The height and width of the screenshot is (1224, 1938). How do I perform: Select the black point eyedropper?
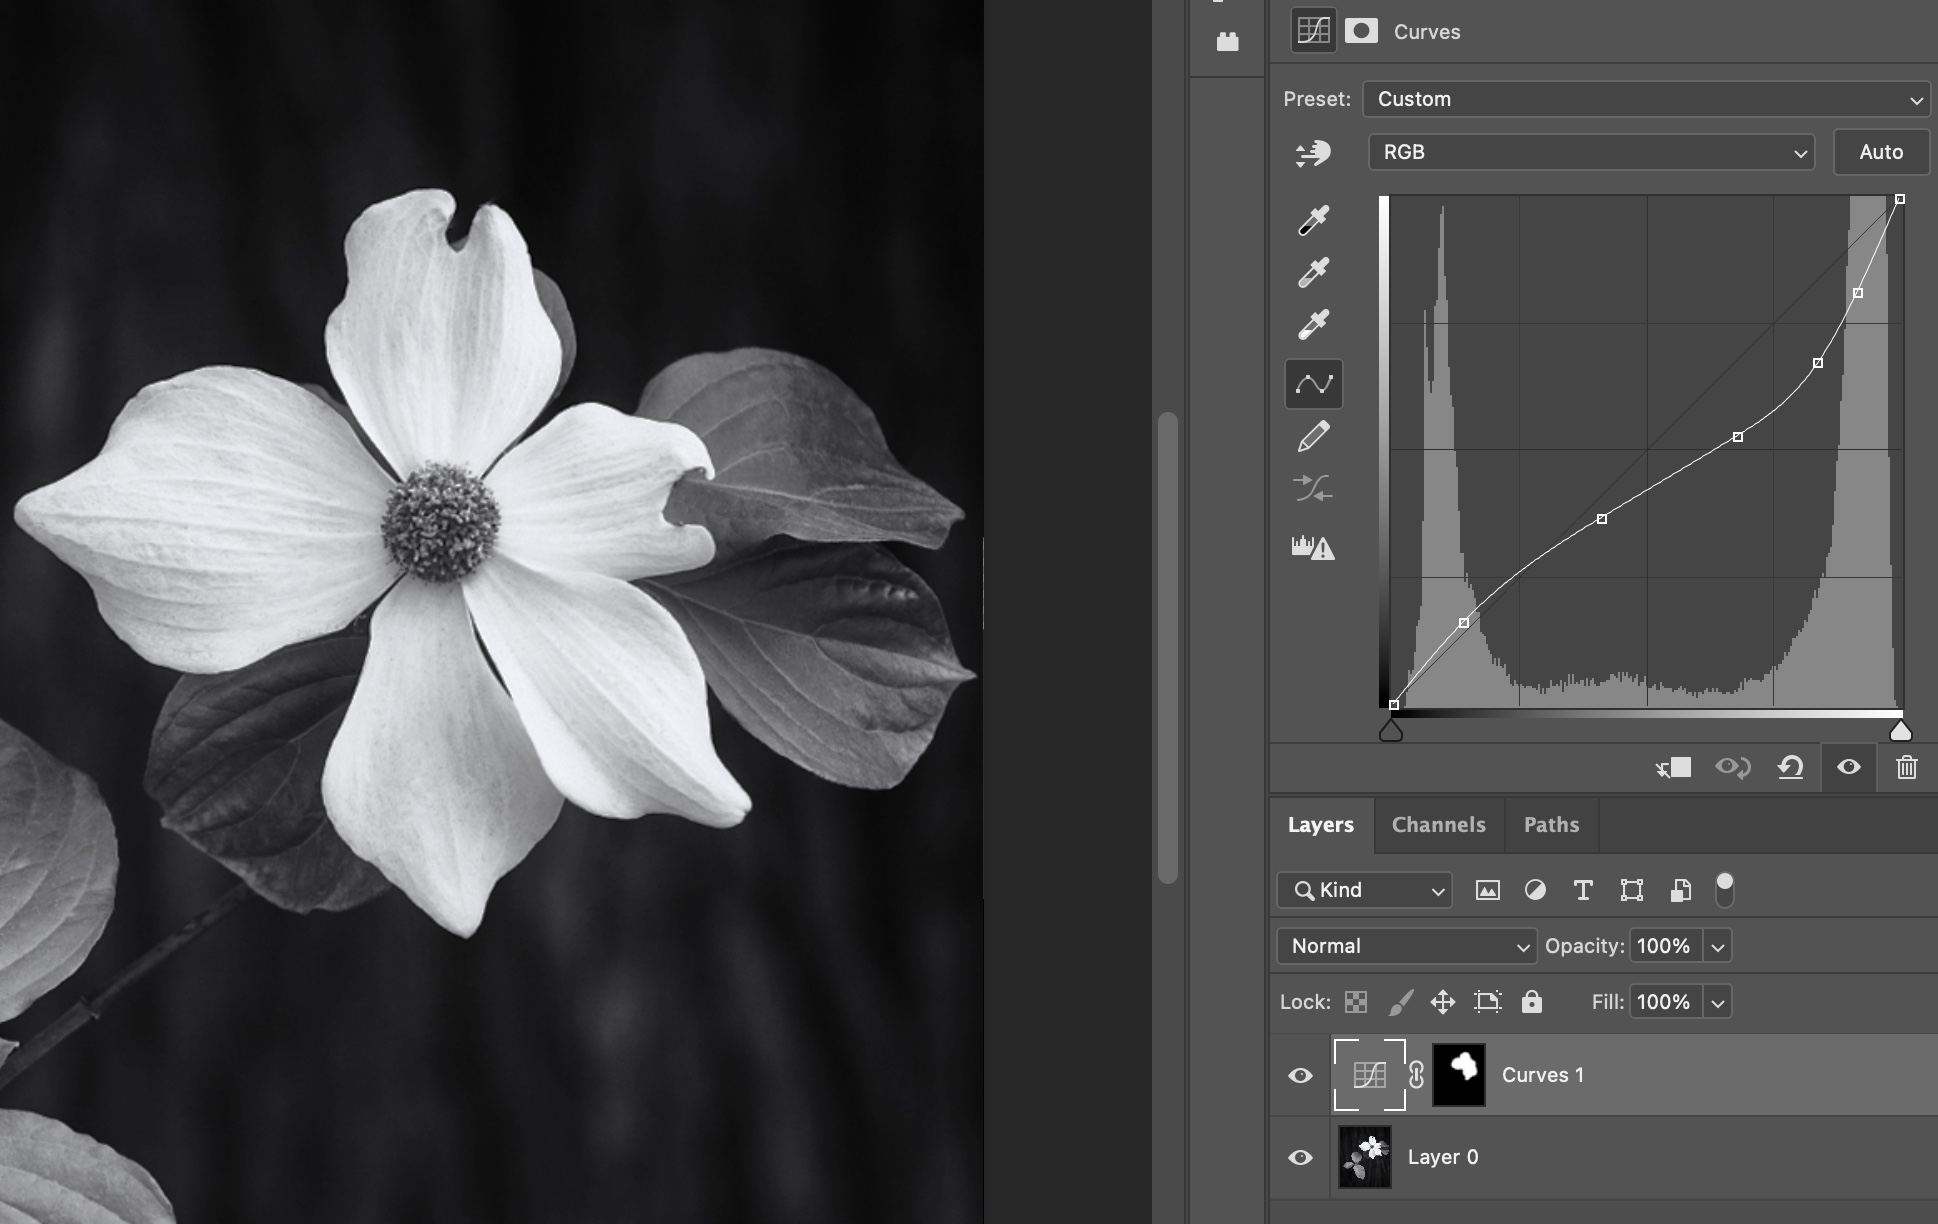(1313, 220)
